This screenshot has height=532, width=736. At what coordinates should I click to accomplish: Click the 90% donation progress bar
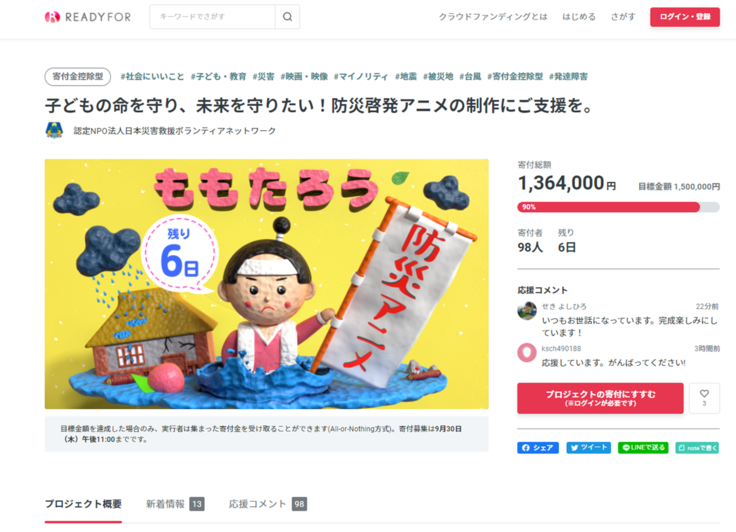tap(618, 207)
